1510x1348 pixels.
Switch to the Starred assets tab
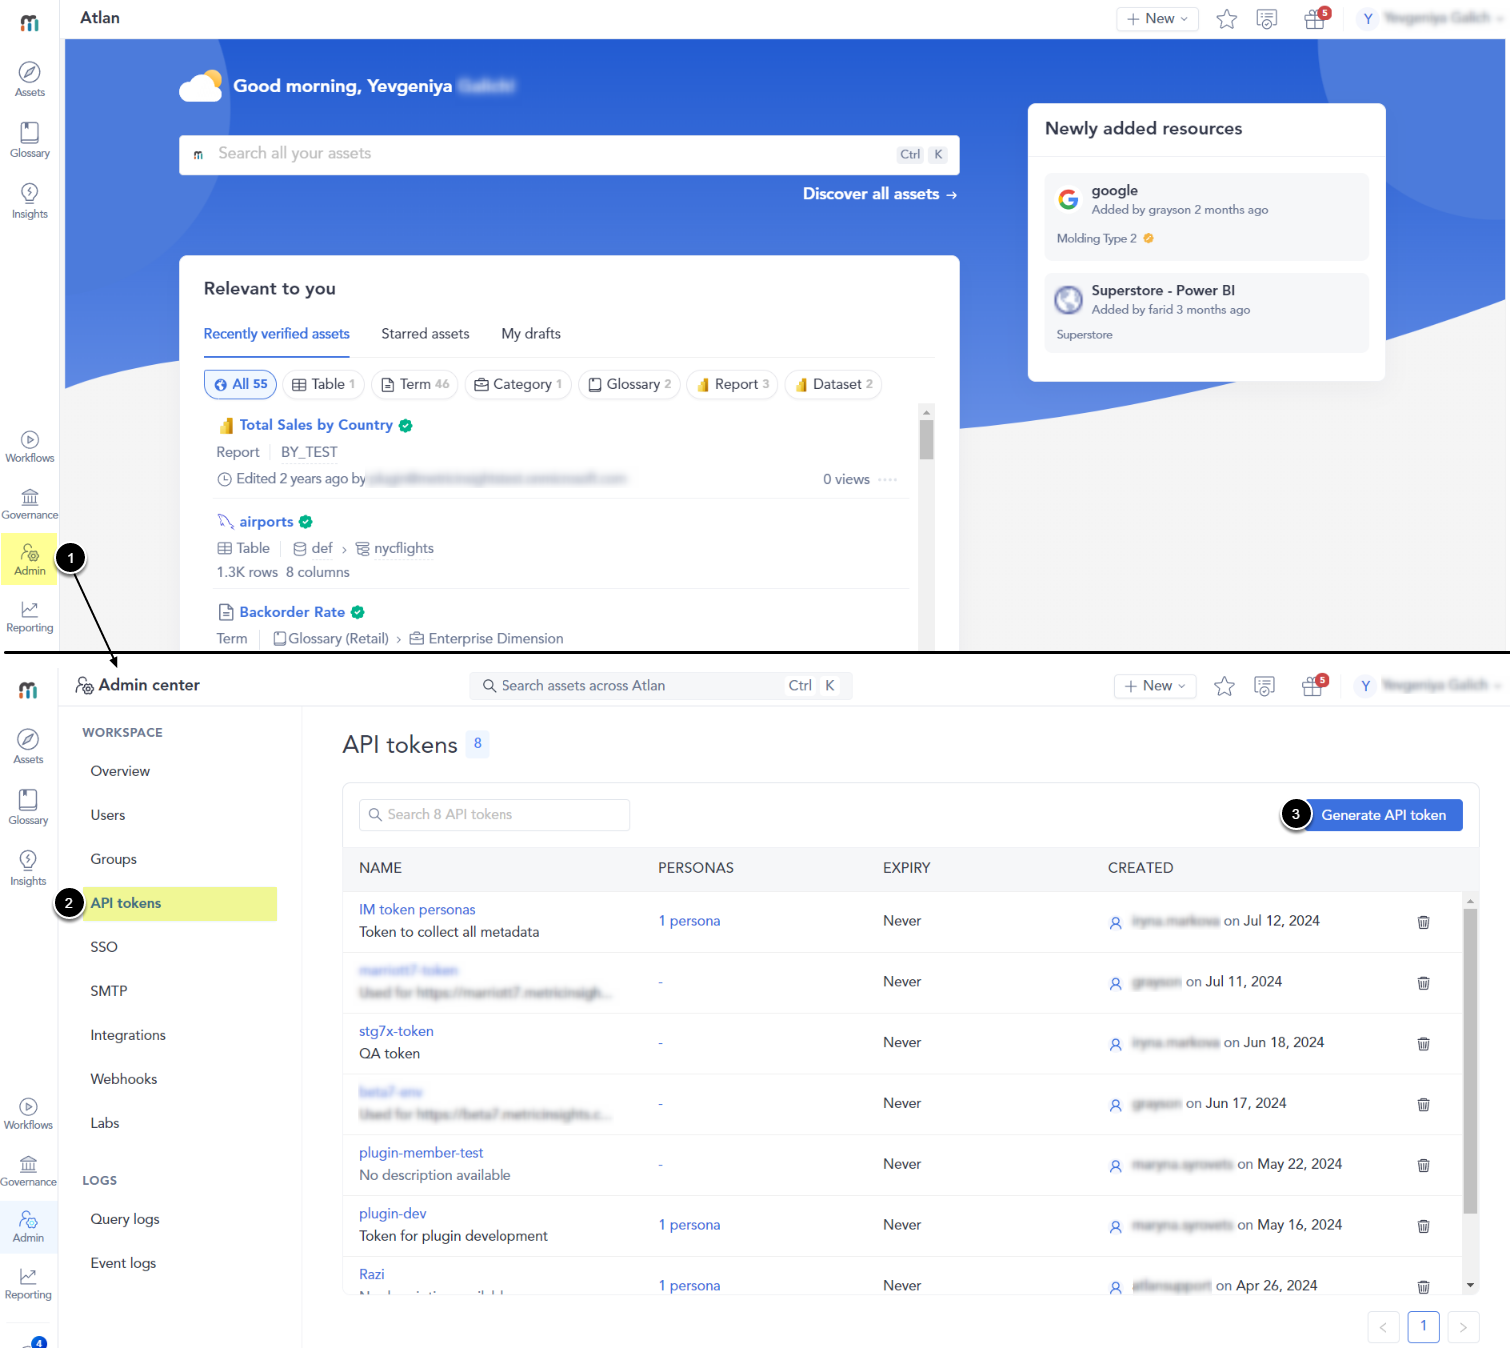(425, 334)
